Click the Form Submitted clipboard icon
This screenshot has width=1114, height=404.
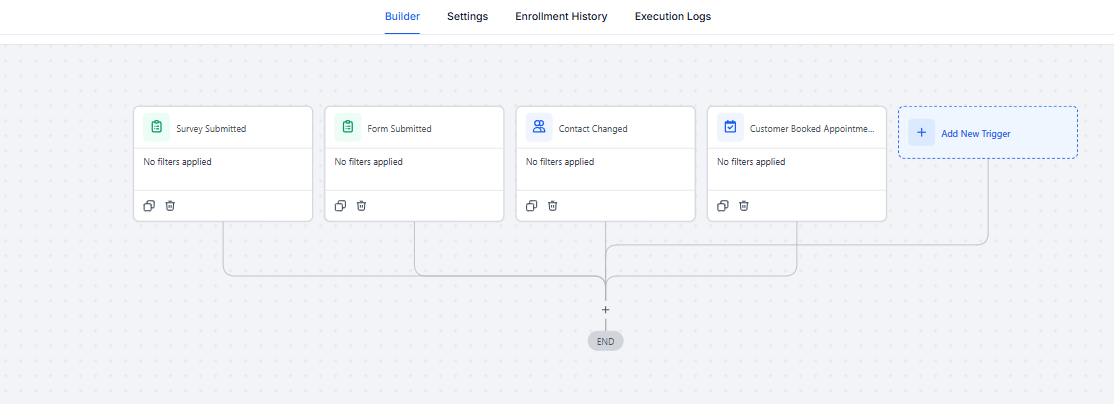point(347,127)
